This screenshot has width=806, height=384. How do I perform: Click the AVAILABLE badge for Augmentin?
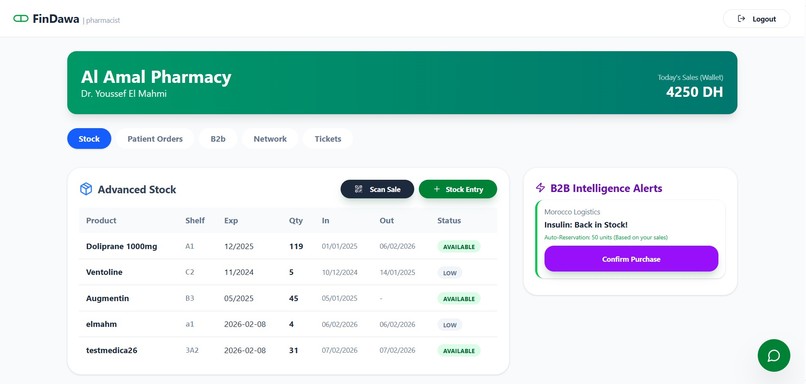coord(459,299)
